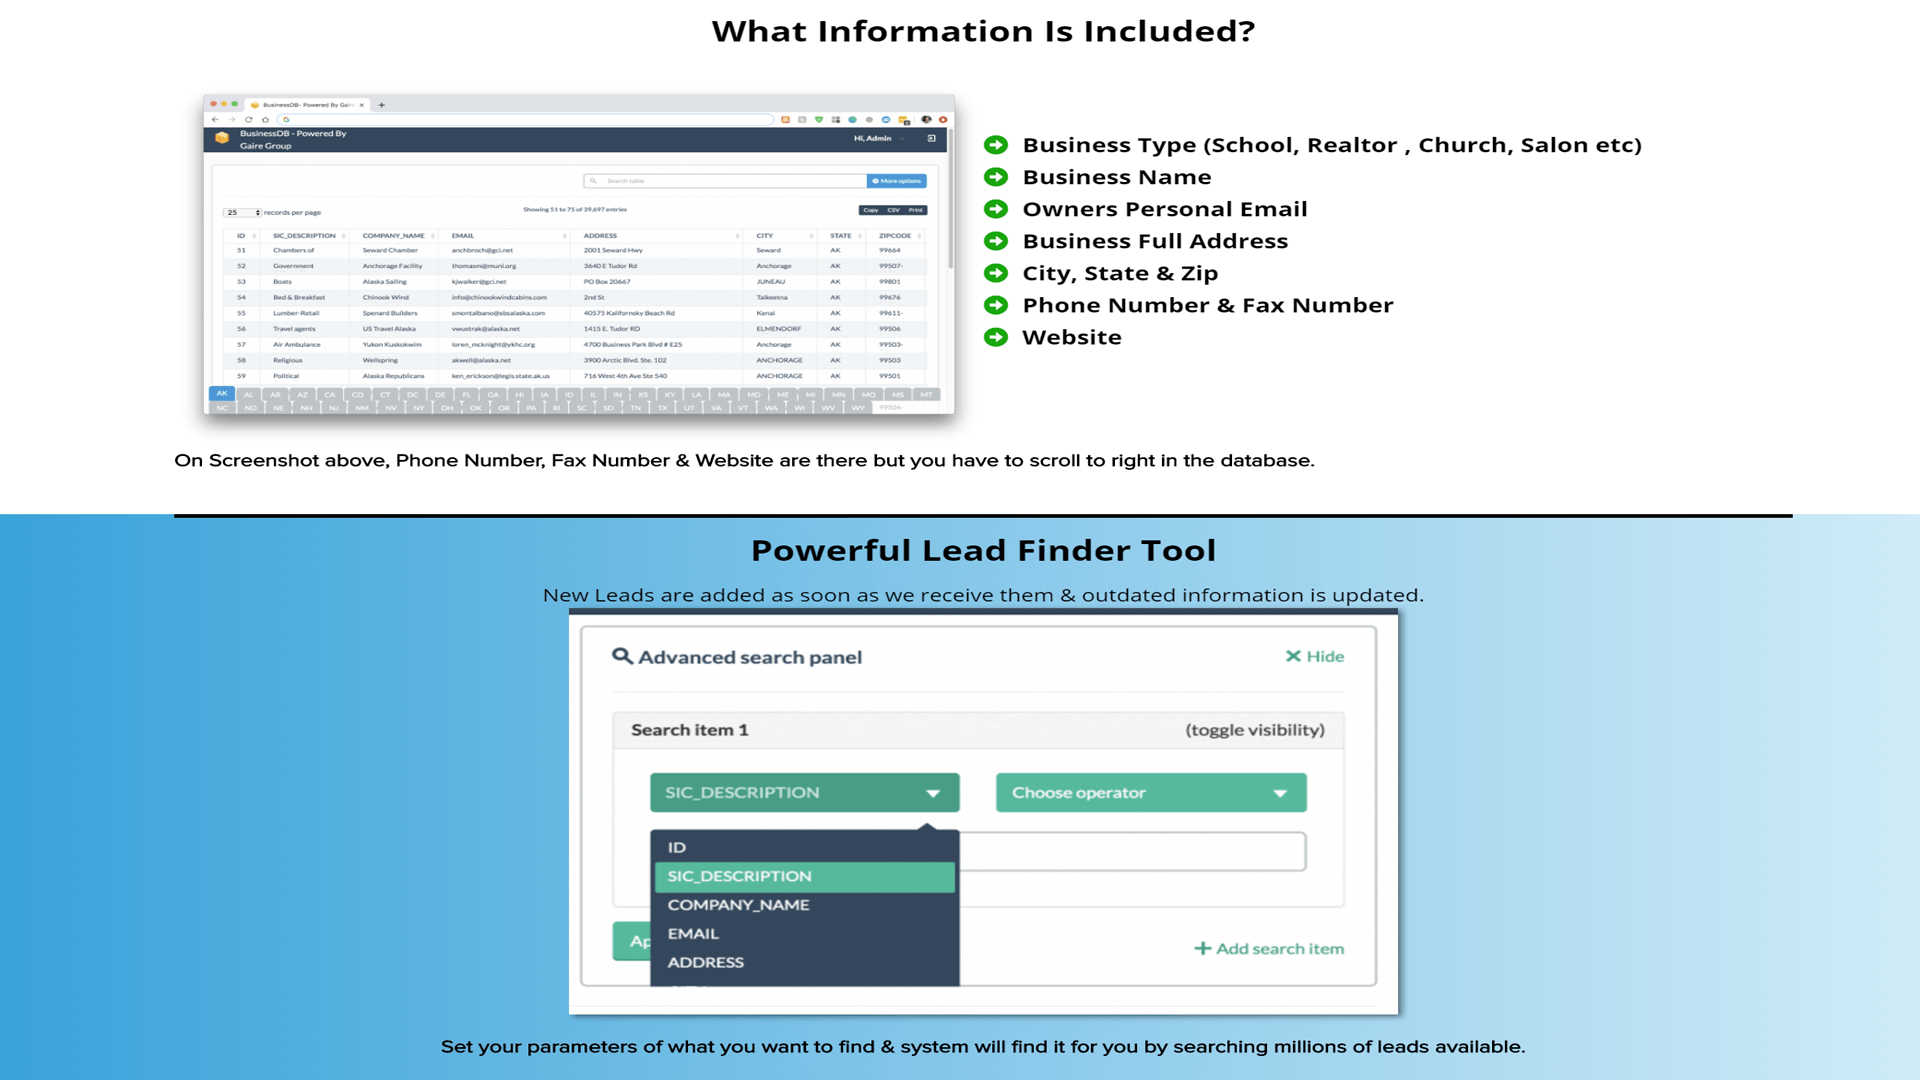Click the address cell PO Box 20667
The image size is (1920, 1080).
(607, 282)
